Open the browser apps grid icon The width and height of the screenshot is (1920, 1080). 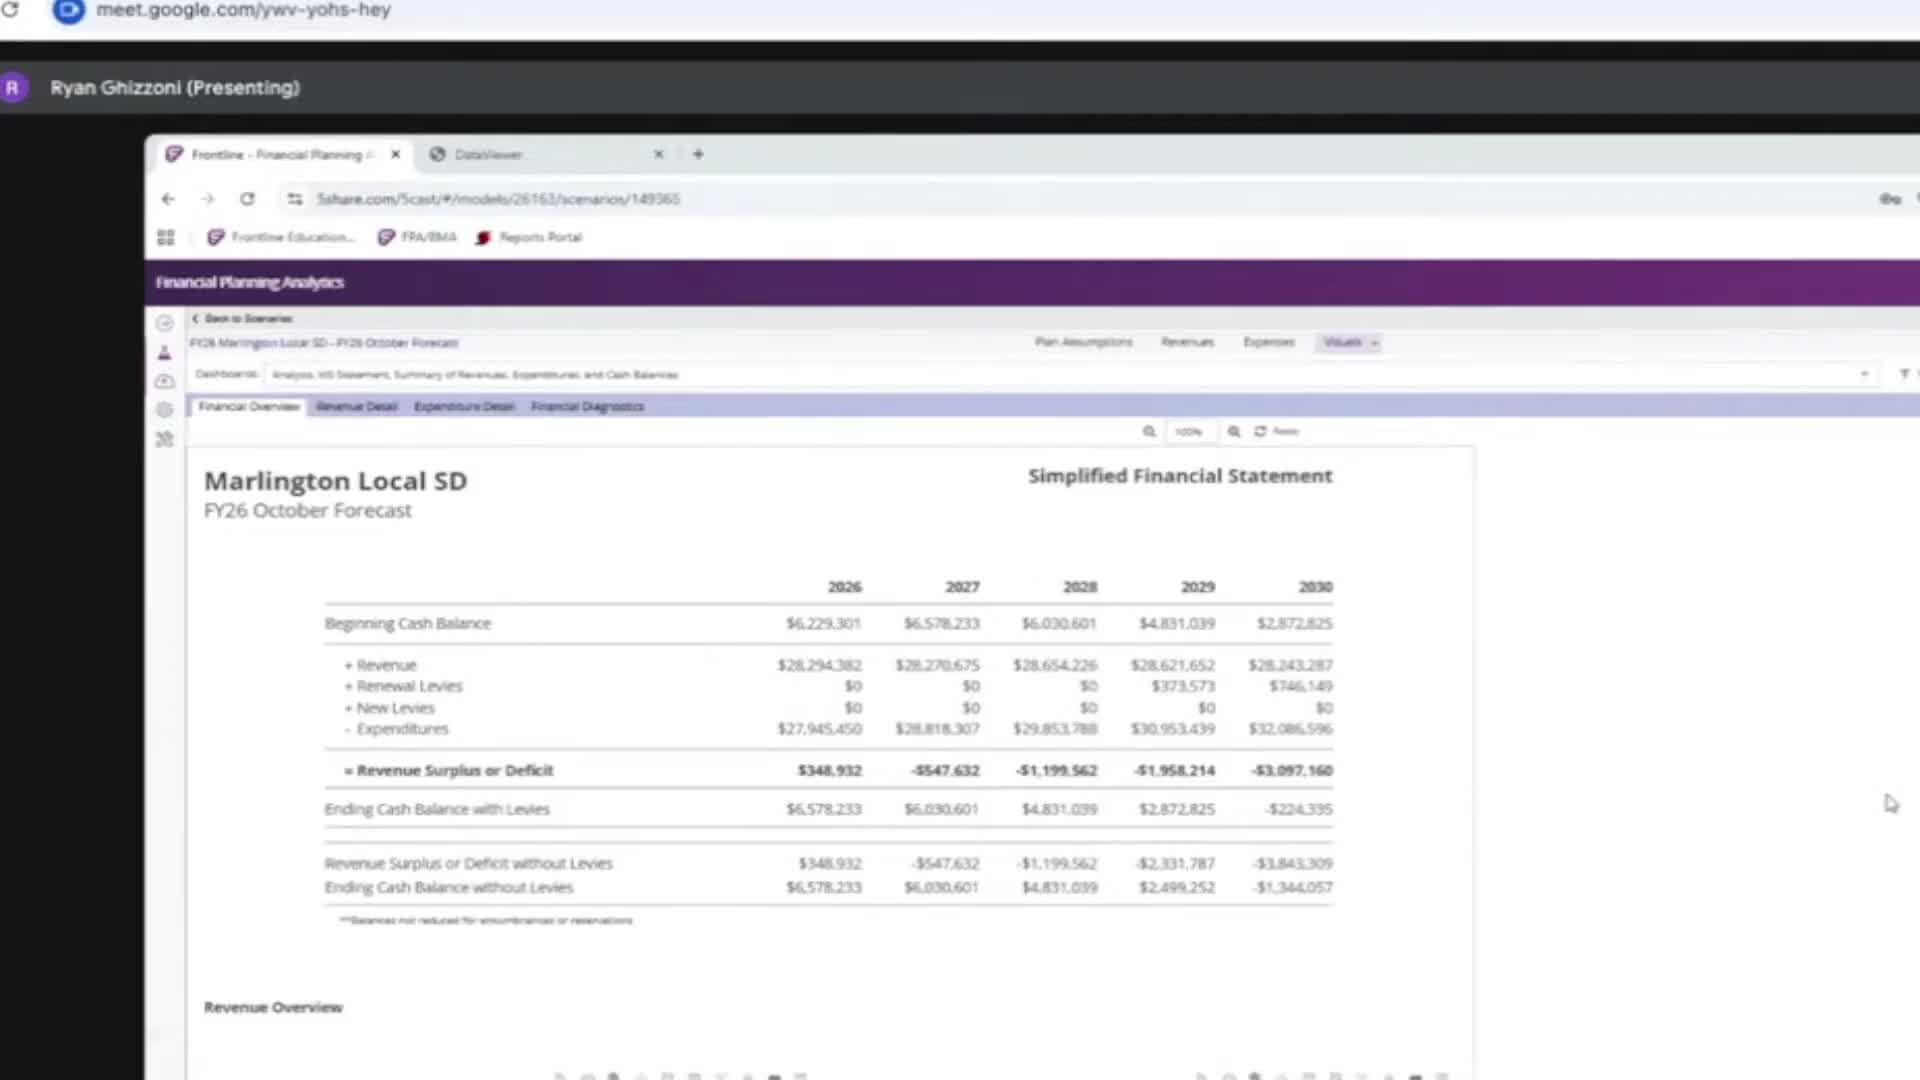click(x=166, y=237)
